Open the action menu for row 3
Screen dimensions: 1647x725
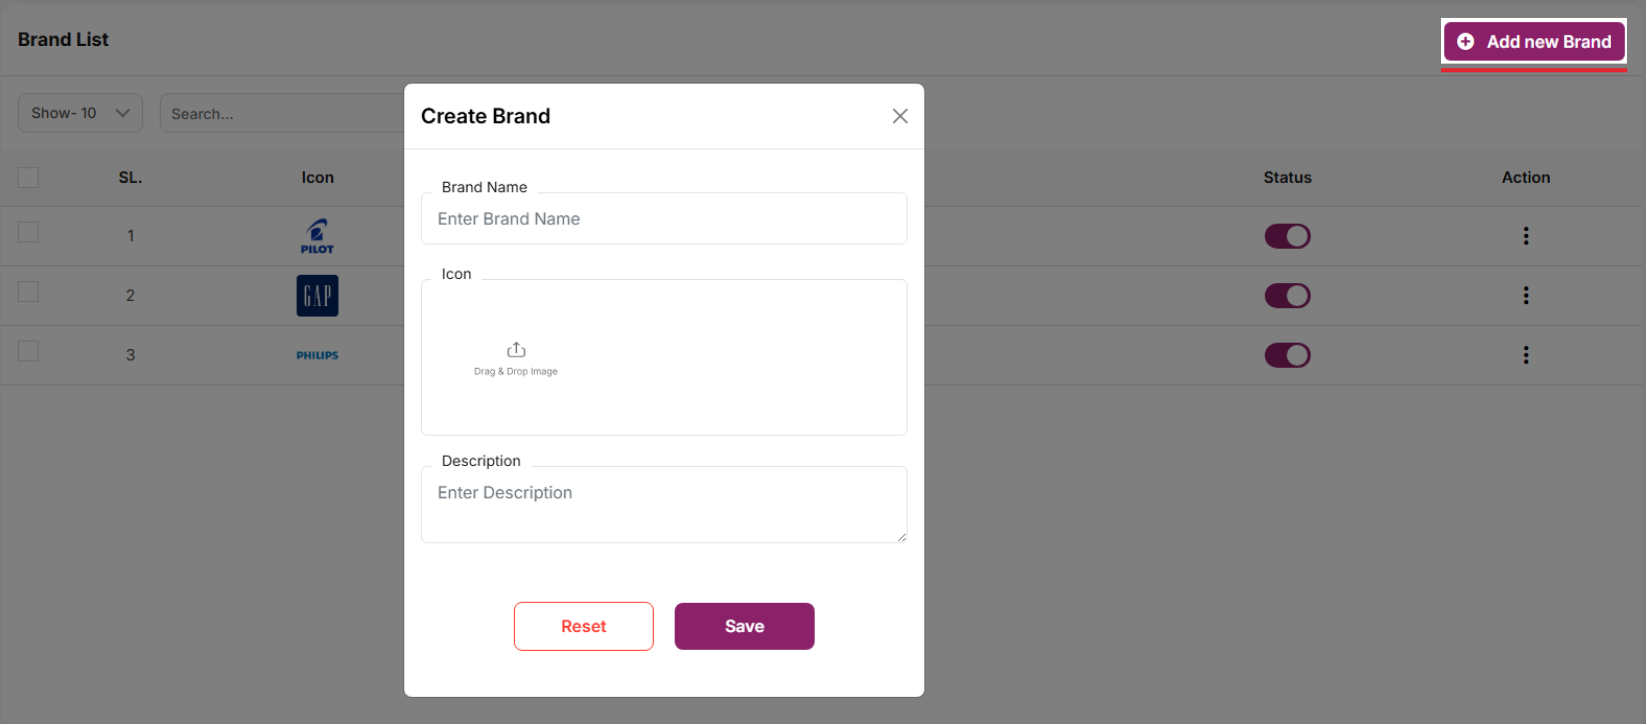point(1525,355)
